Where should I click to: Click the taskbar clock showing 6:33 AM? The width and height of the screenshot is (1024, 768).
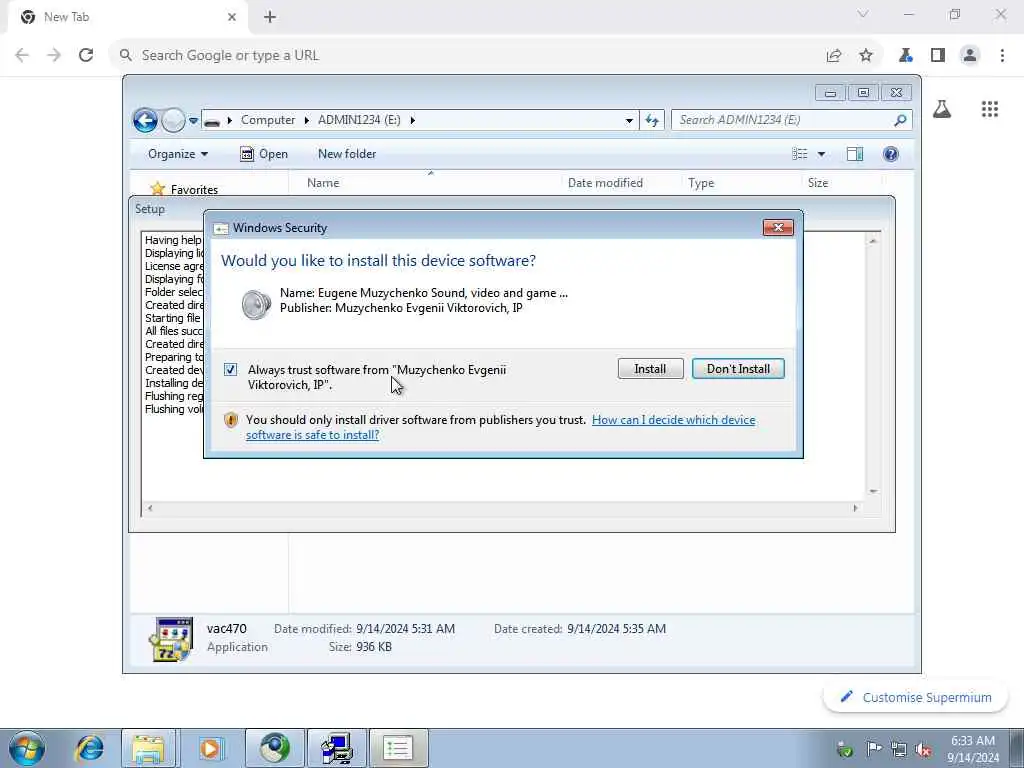(x=973, y=749)
